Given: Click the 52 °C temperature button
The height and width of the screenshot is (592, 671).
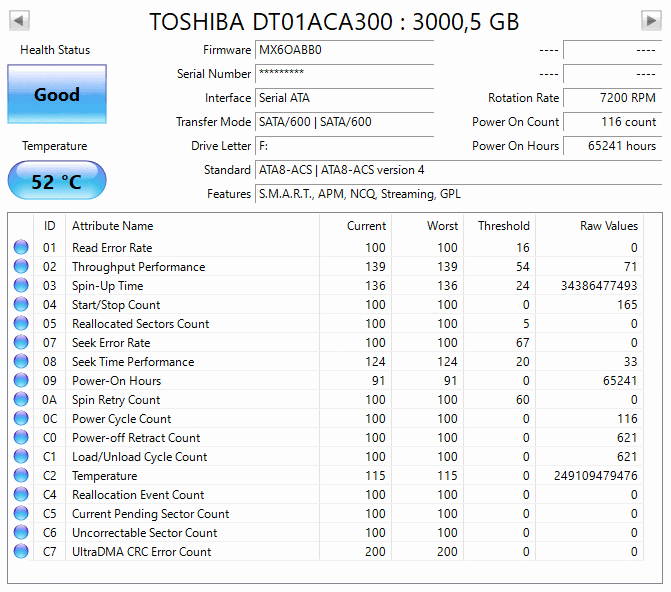Looking at the screenshot, I should click(x=57, y=180).
